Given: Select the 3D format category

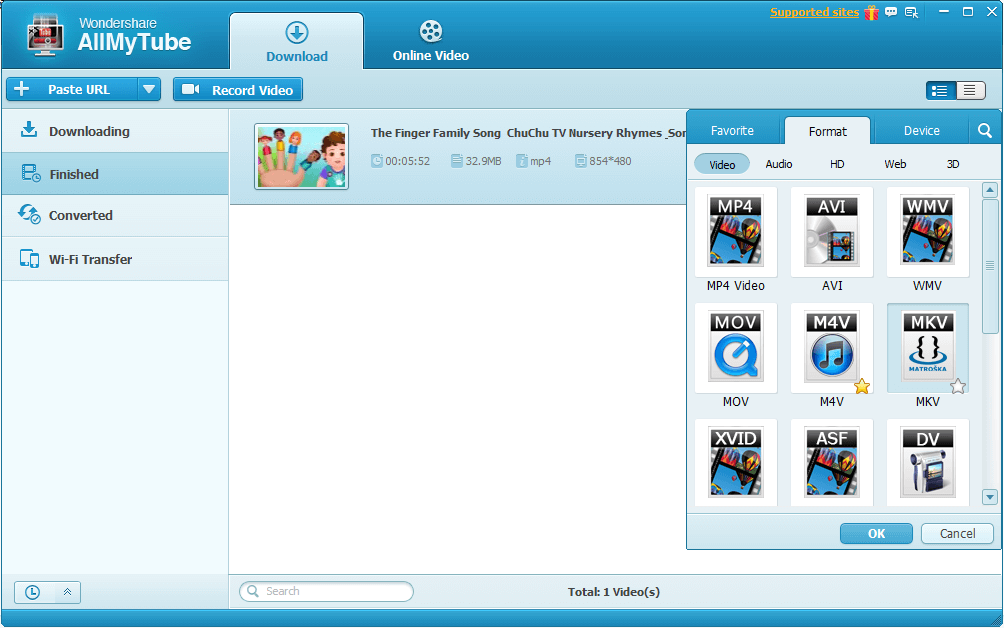Looking at the screenshot, I should click(x=953, y=165).
